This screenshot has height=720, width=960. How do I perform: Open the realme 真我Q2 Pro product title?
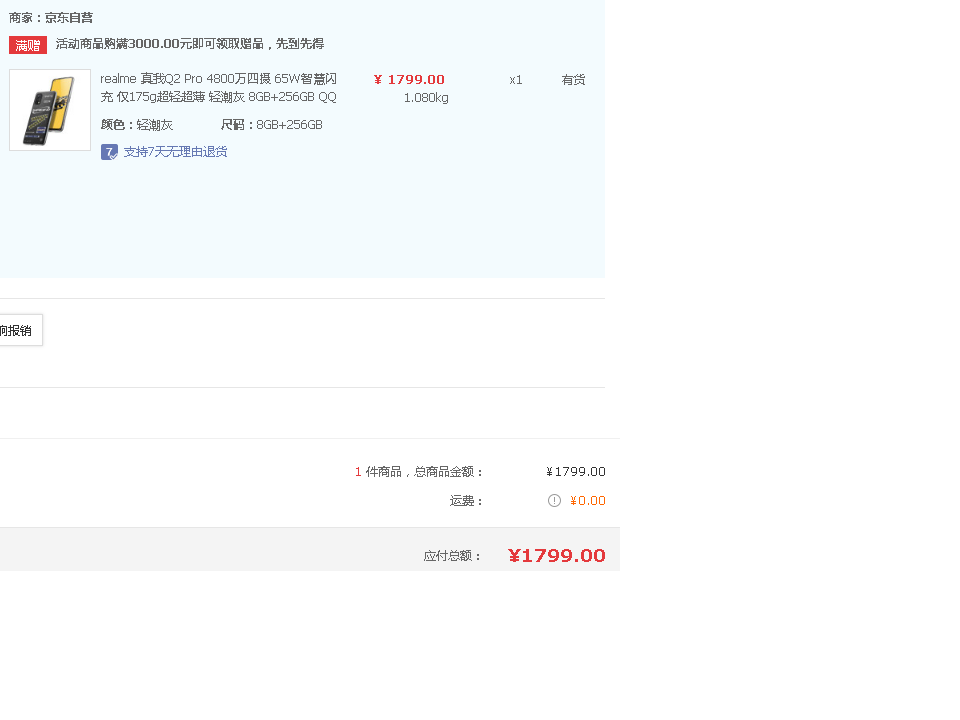point(219,88)
